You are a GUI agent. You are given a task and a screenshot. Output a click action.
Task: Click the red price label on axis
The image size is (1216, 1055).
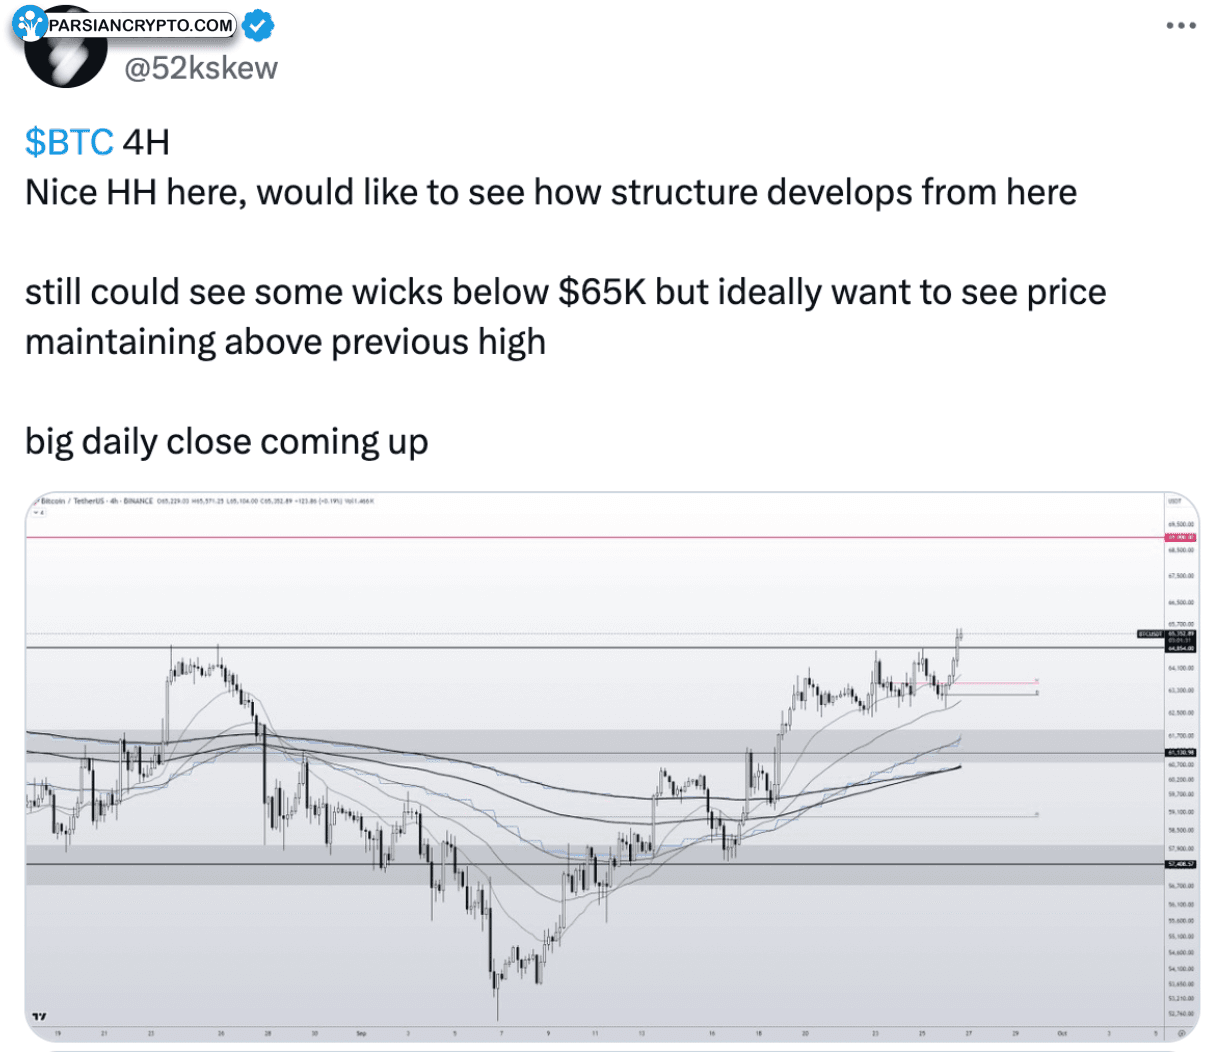pos(1181,538)
